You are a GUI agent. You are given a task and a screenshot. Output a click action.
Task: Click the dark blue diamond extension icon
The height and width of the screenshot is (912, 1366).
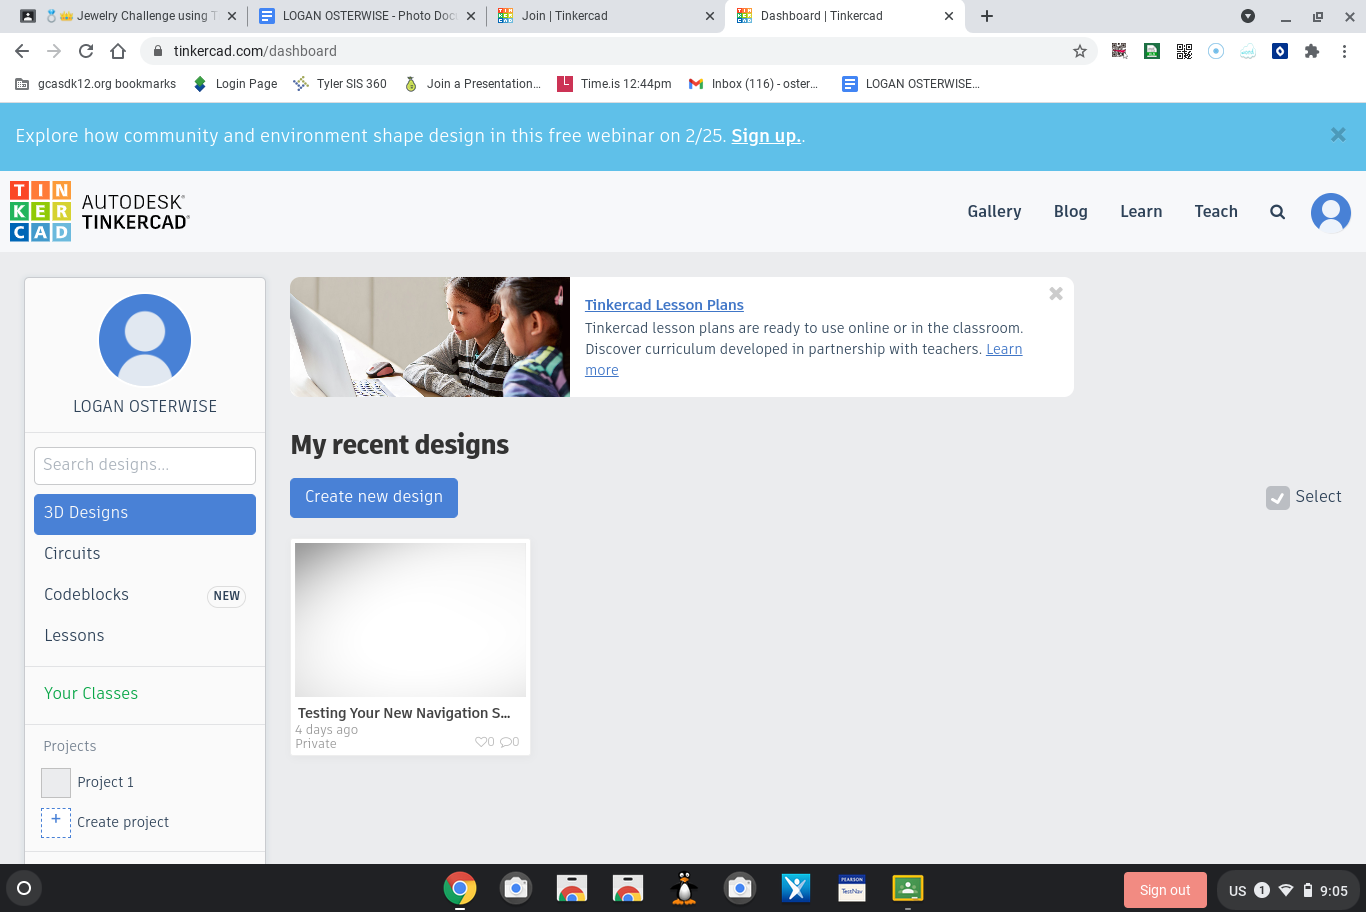[1280, 51]
